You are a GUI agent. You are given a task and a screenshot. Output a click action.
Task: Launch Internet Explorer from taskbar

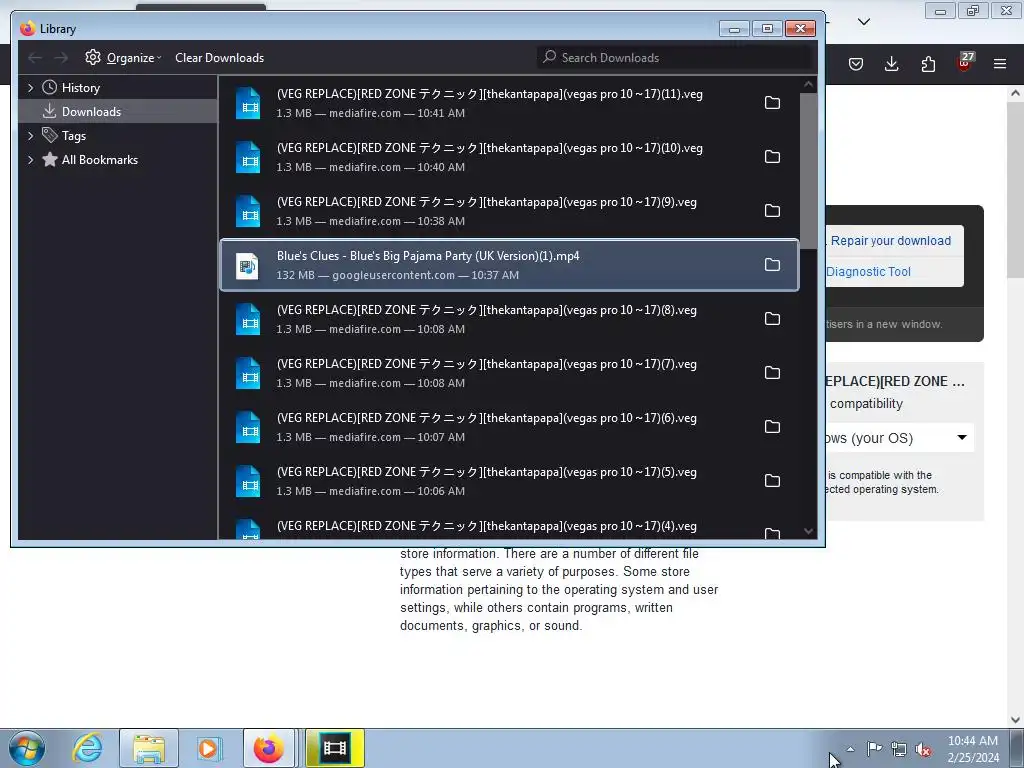pos(88,748)
